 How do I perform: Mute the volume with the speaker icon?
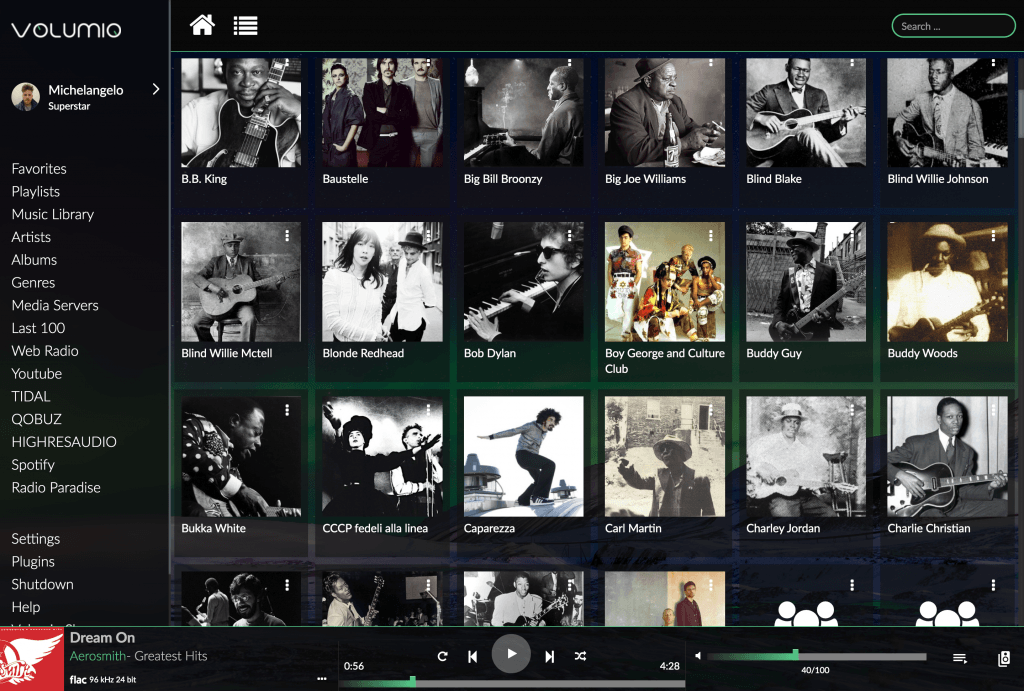(x=696, y=657)
